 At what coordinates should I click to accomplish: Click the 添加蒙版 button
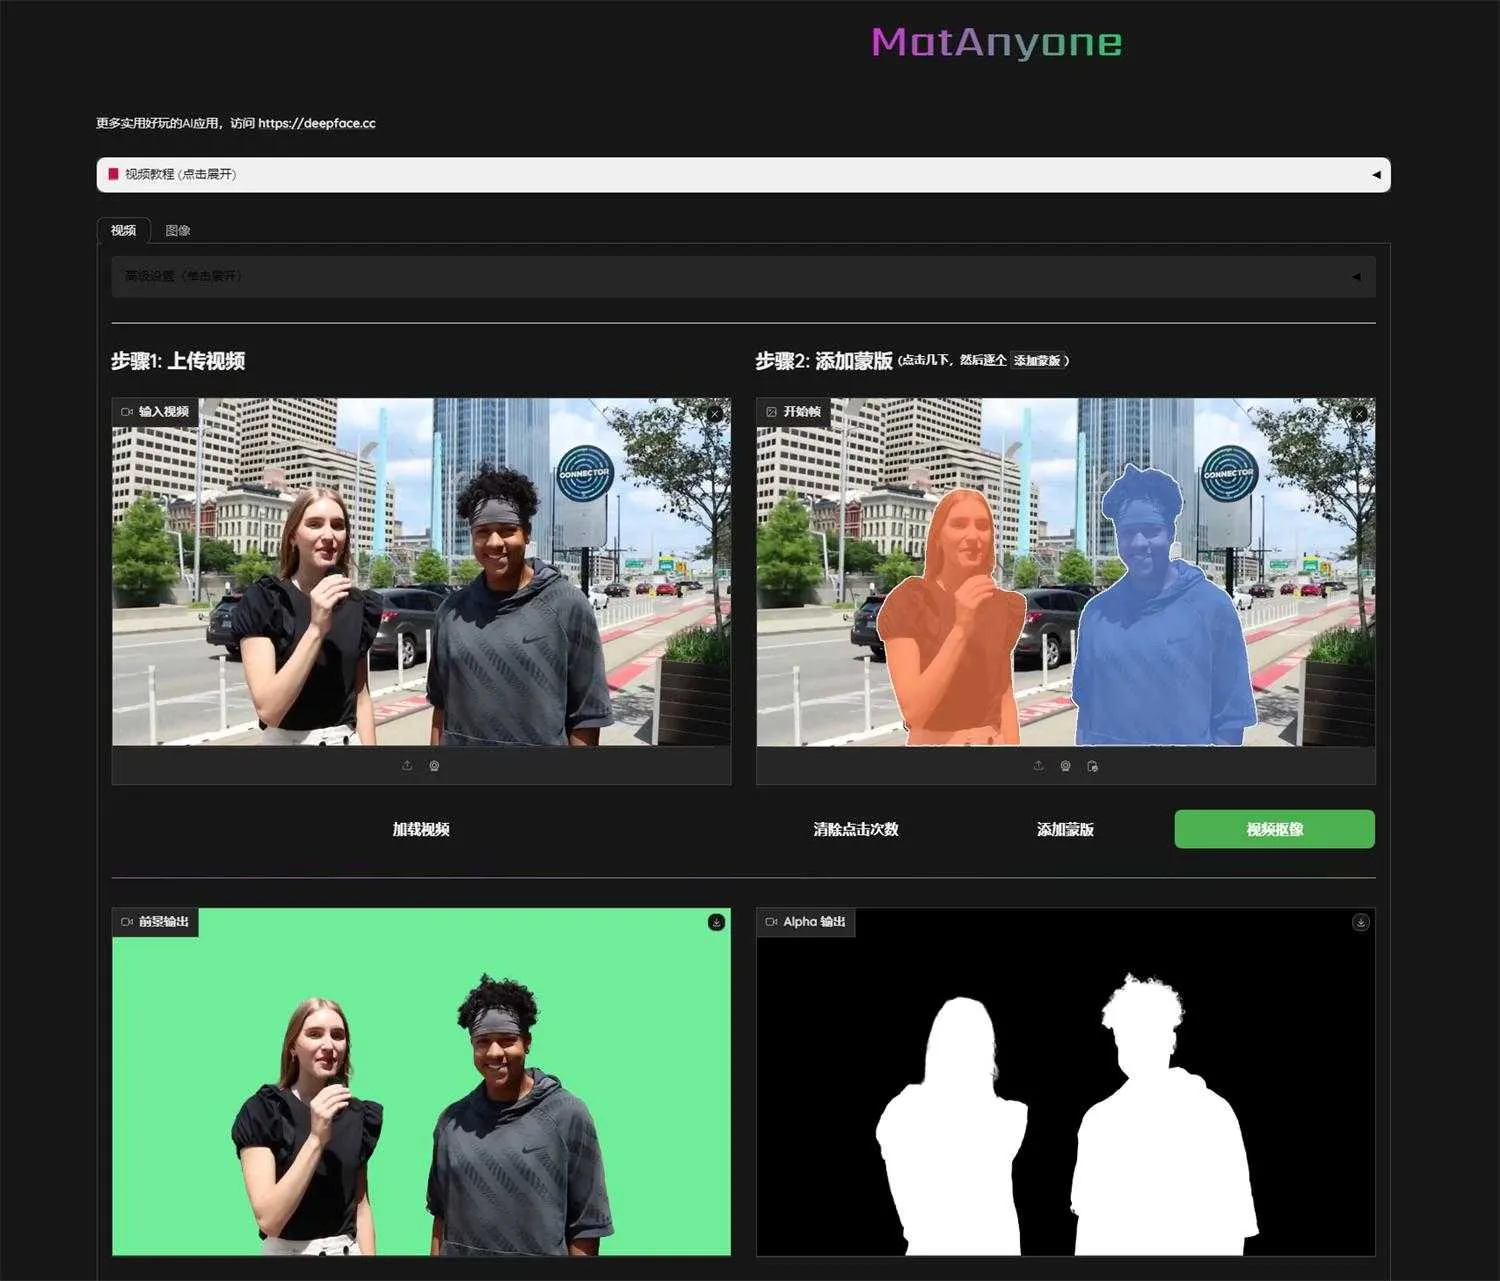click(x=1065, y=829)
